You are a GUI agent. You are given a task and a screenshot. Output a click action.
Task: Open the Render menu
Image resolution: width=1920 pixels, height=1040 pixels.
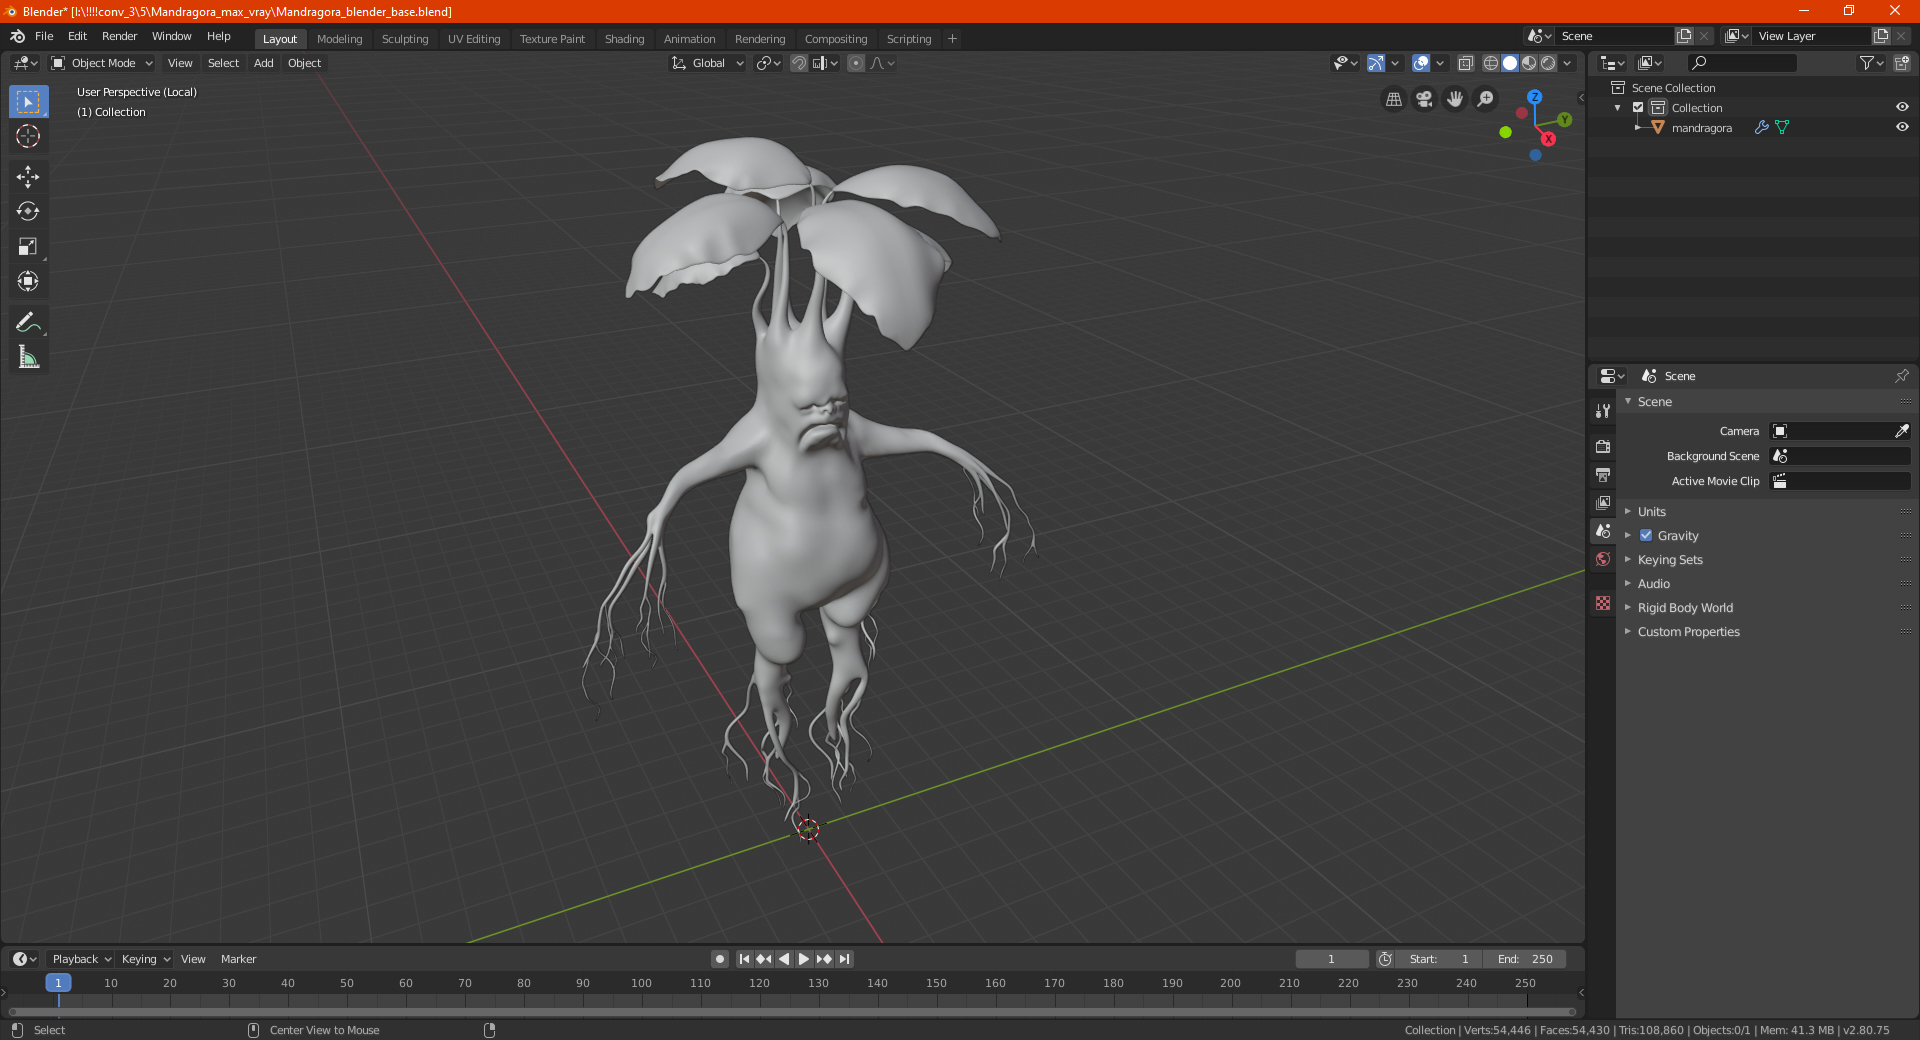[x=119, y=36]
